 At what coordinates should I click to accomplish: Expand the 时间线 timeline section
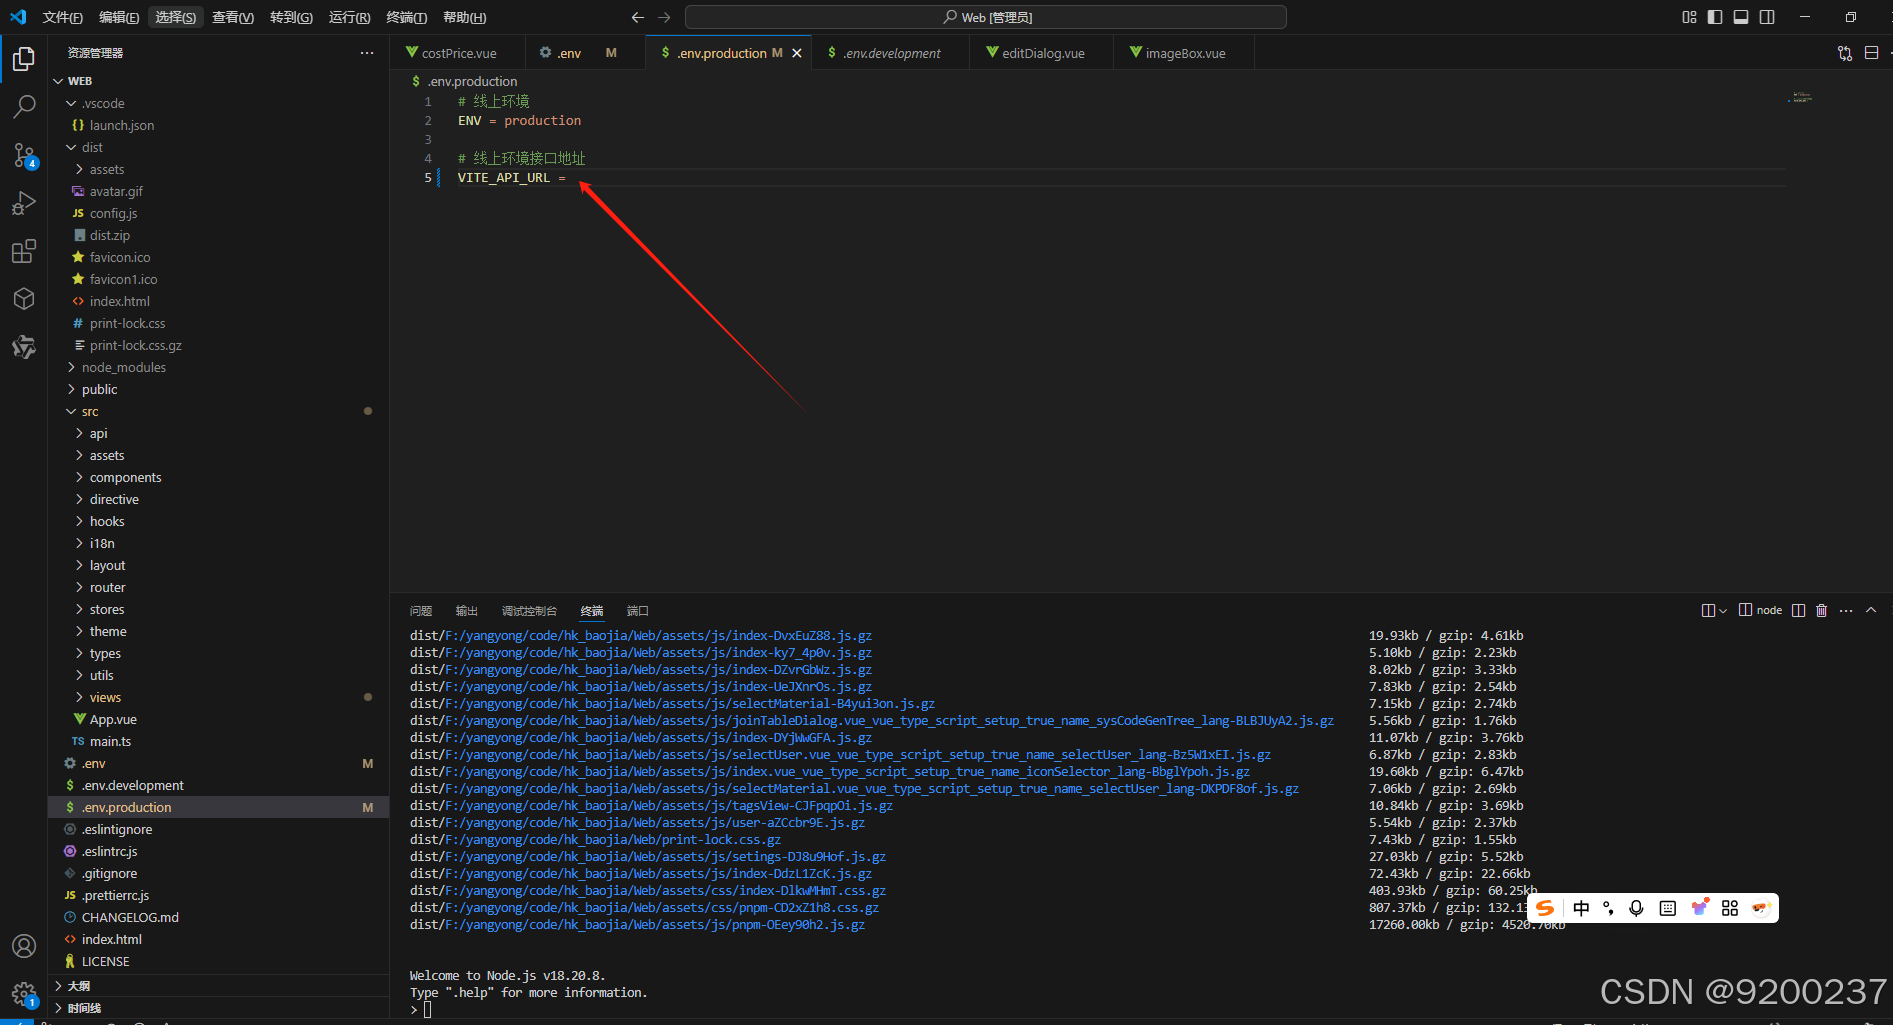point(218,1008)
